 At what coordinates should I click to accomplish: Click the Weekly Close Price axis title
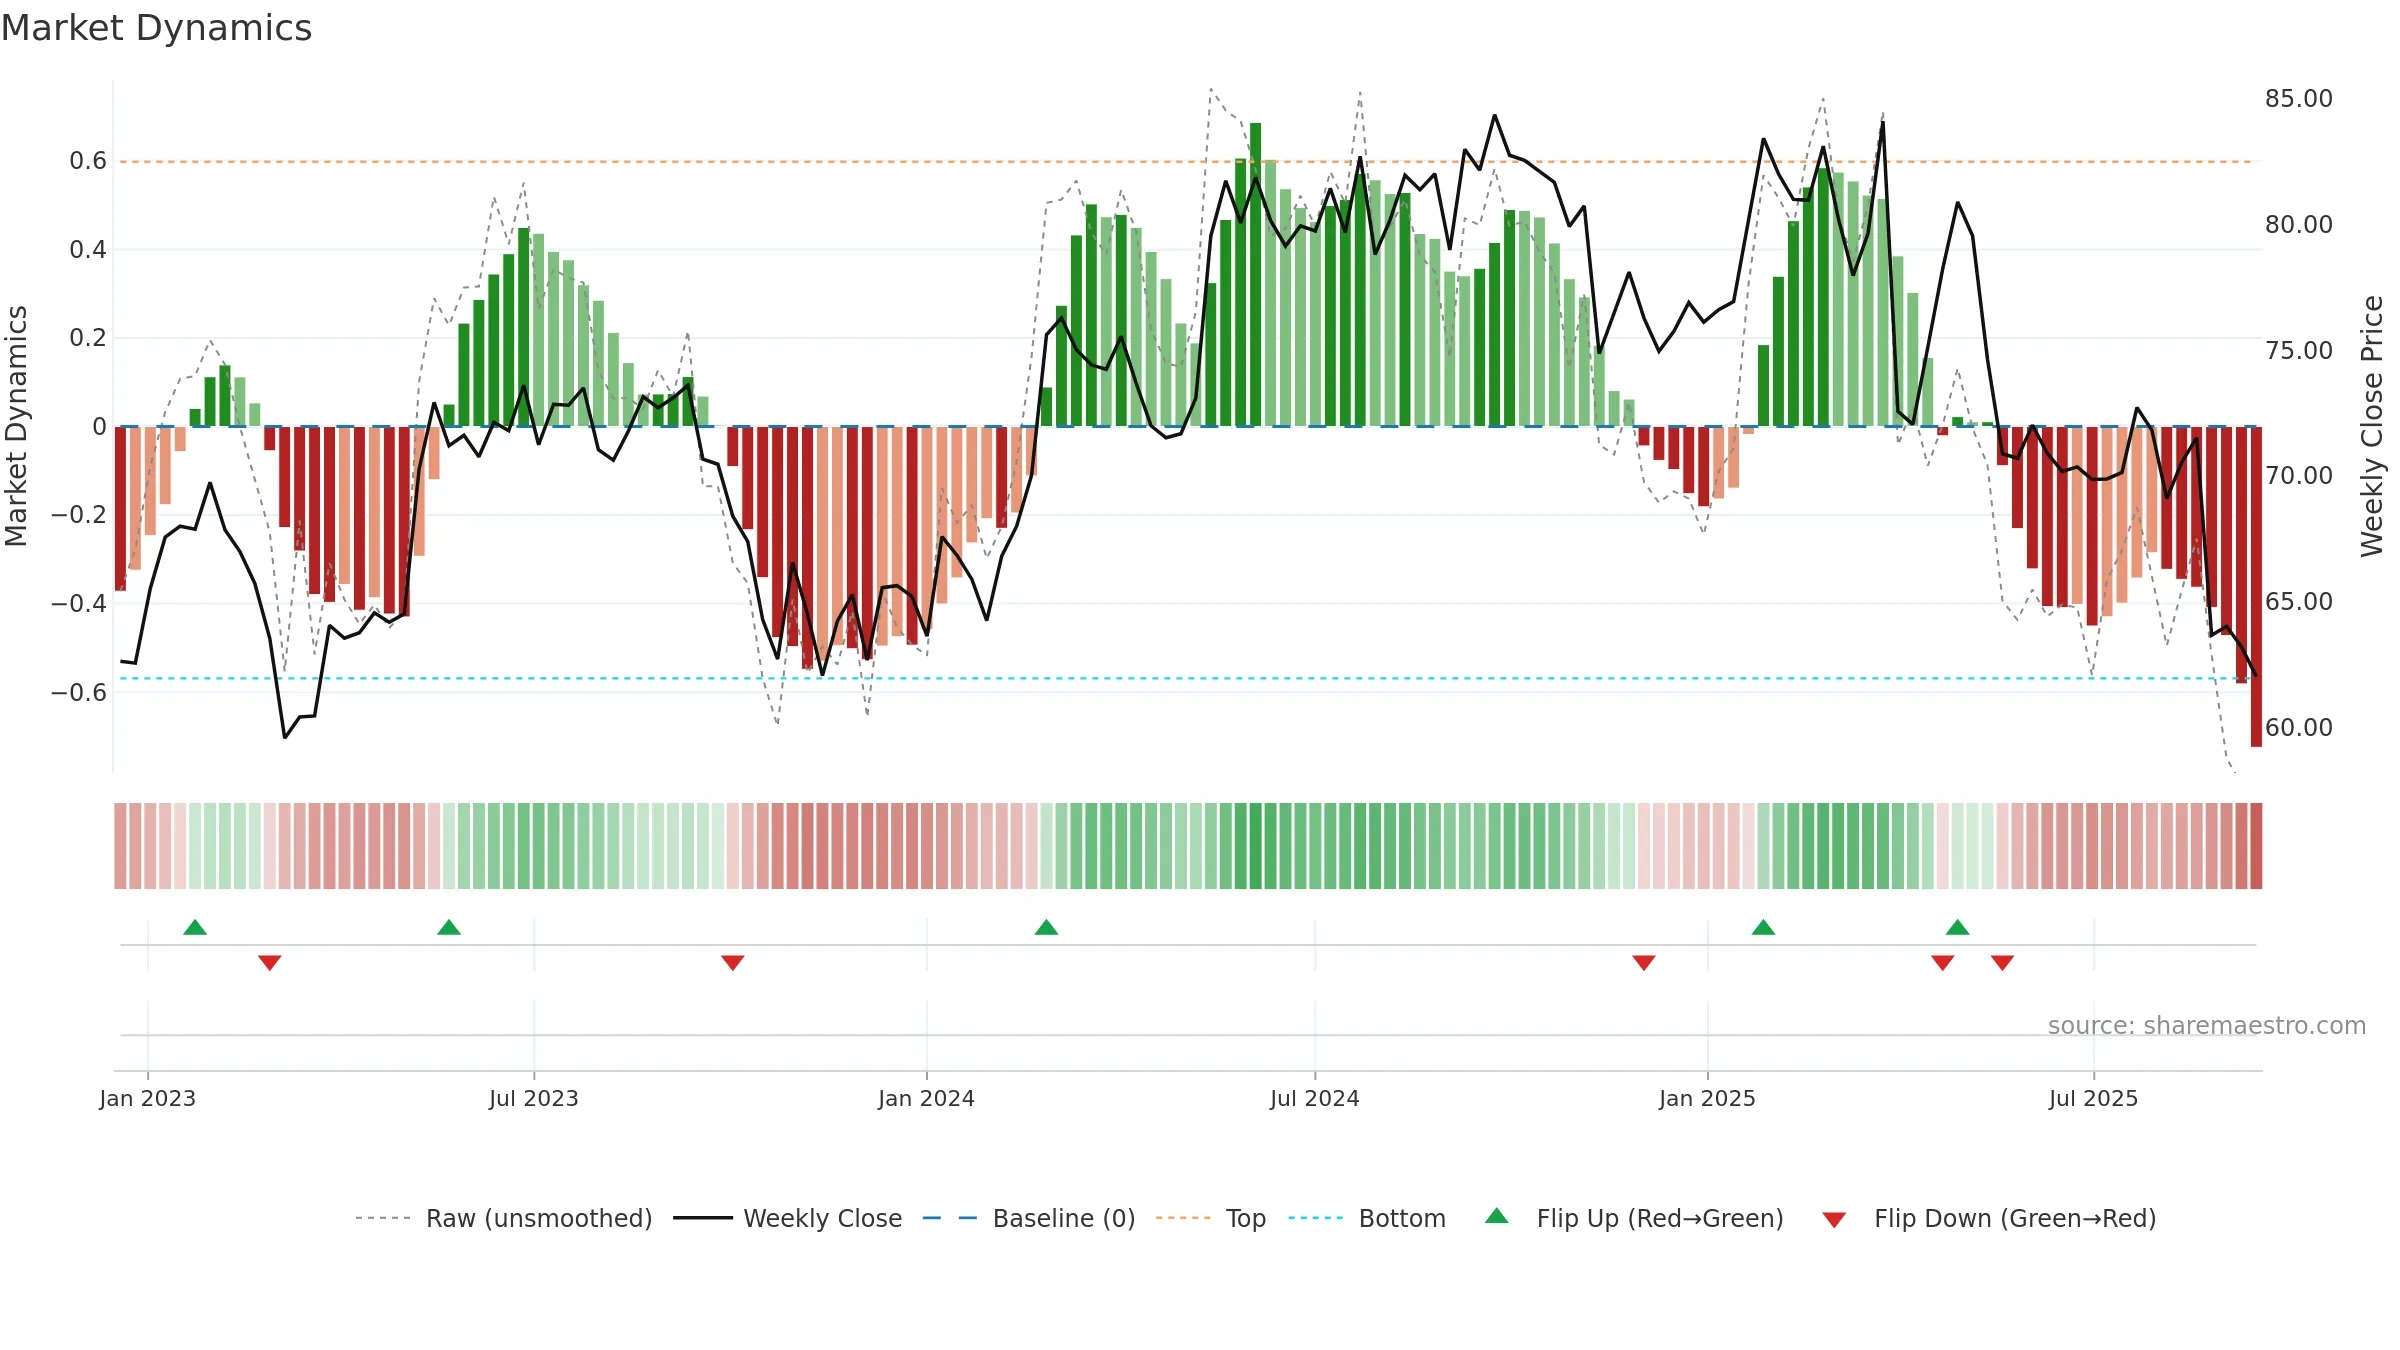2372,426
